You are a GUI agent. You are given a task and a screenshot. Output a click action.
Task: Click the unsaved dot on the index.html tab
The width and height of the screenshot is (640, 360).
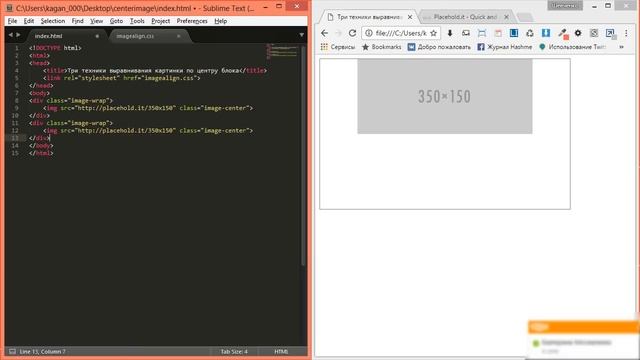coord(97,36)
